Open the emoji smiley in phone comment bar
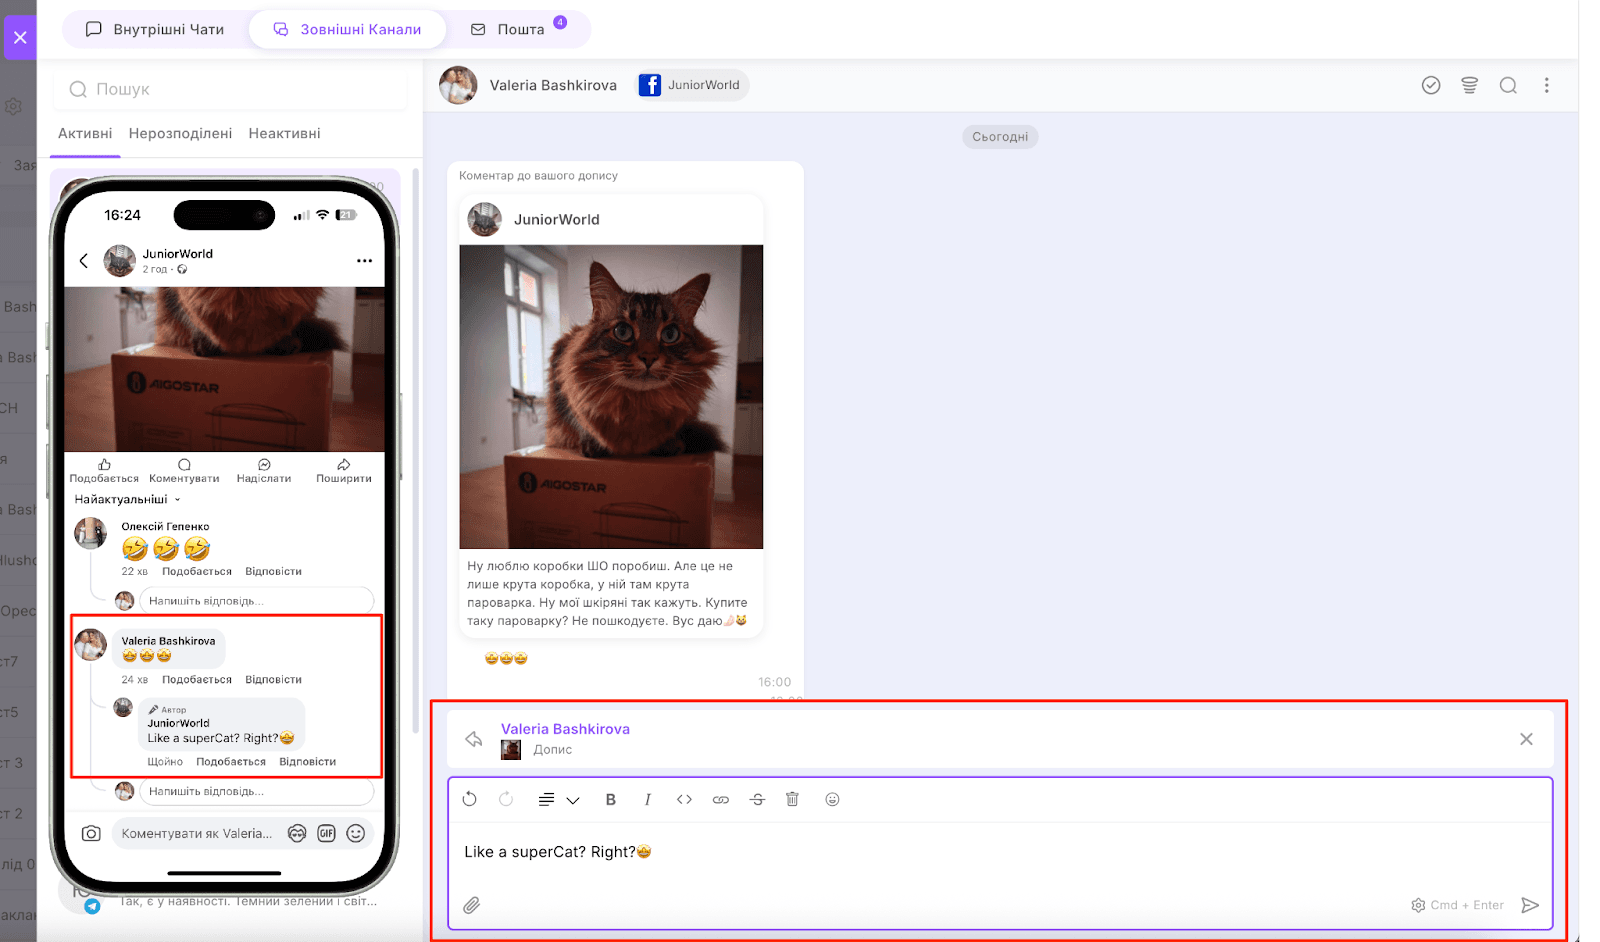 (x=356, y=834)
